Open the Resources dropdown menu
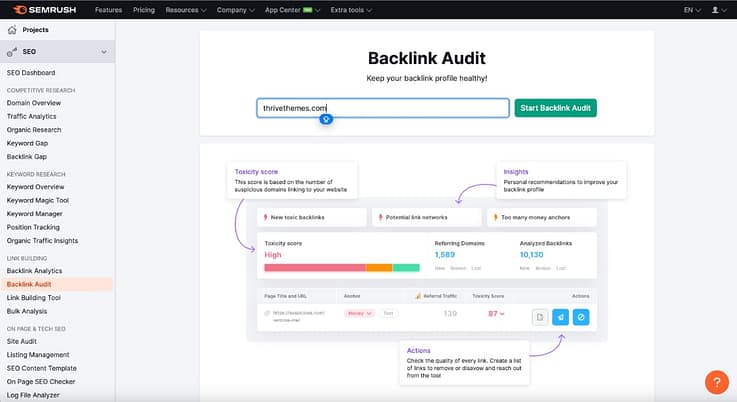The image size is (737, 402). 186,10
